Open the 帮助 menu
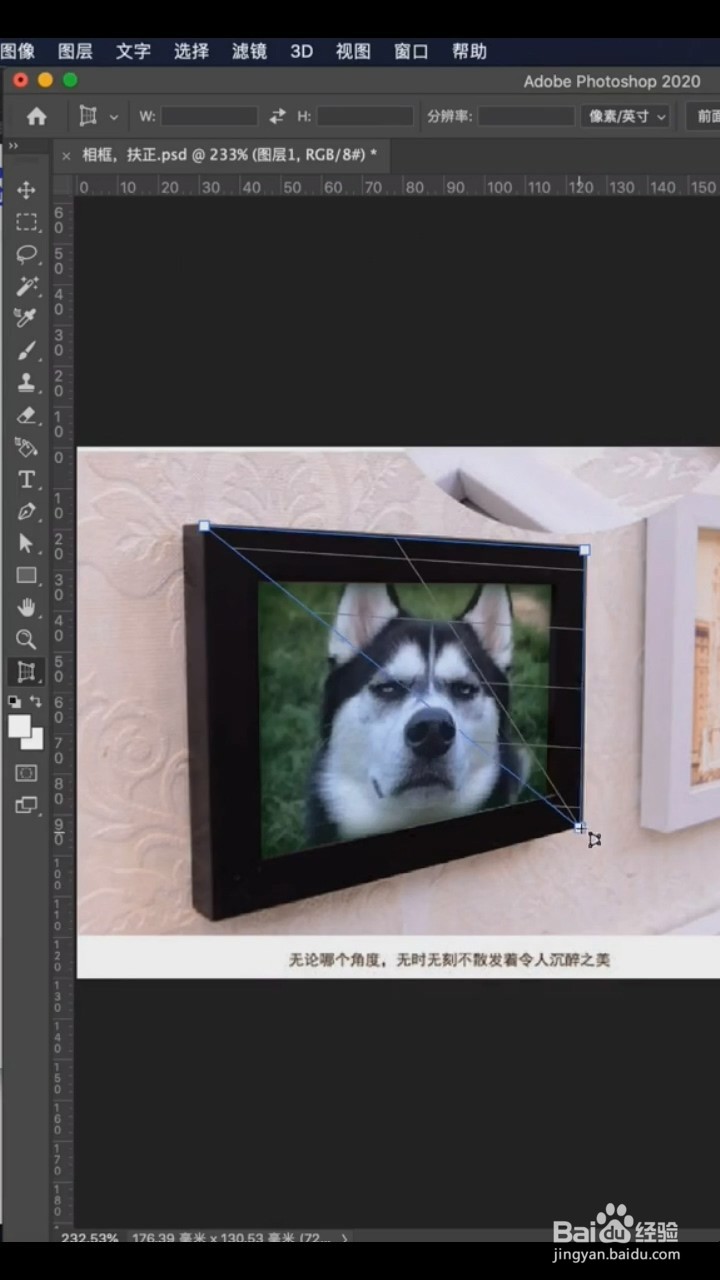 pos(469,51)
